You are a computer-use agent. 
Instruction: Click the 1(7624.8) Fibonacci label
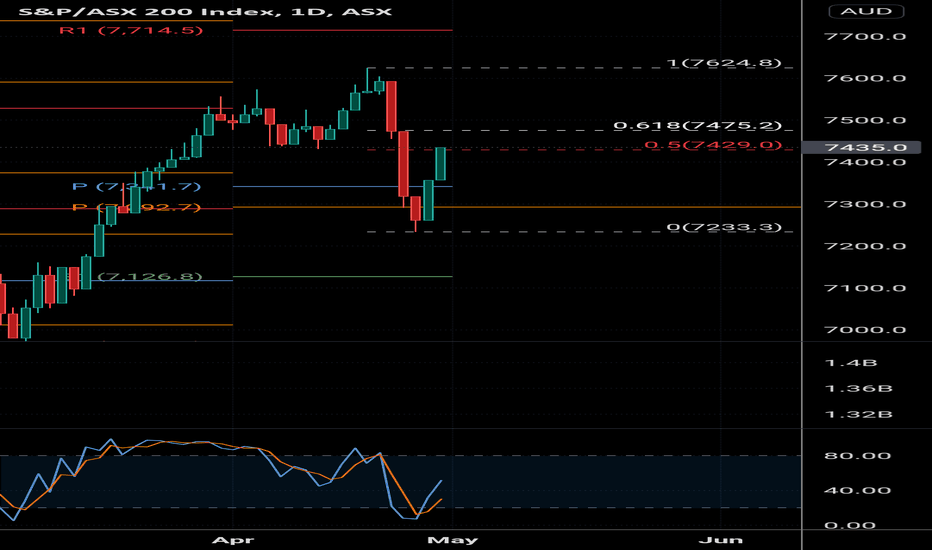tap(724, 62)
